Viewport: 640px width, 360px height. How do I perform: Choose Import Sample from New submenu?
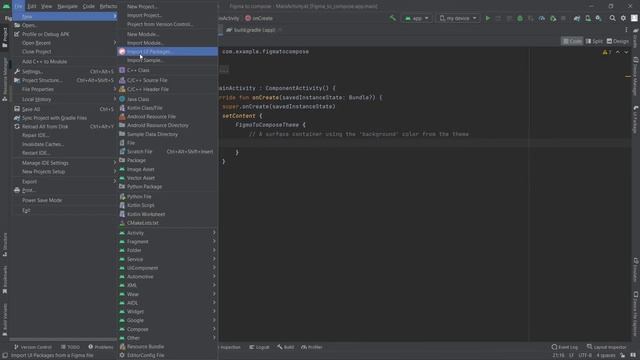[167, 60]
